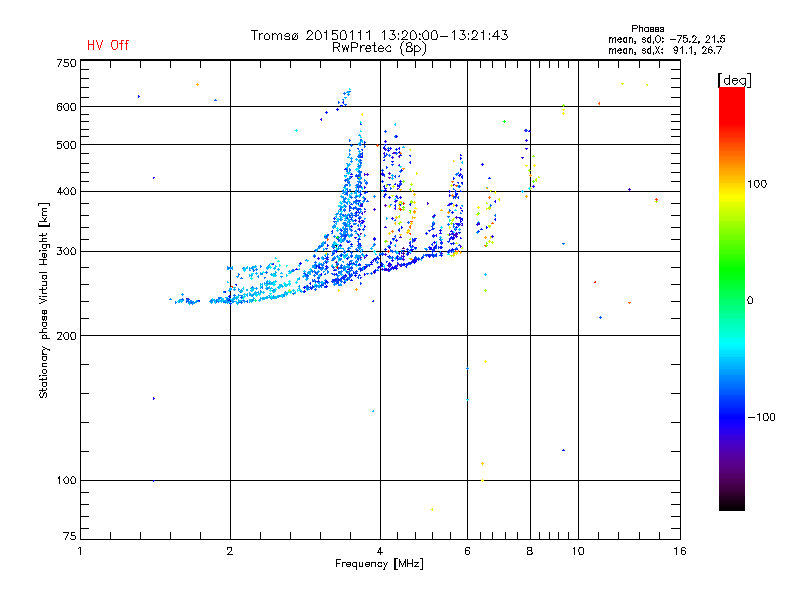Click the '500' y-axis tick label
The height and width of the screenshot is (600, 800).
click(x=66, y=145)
